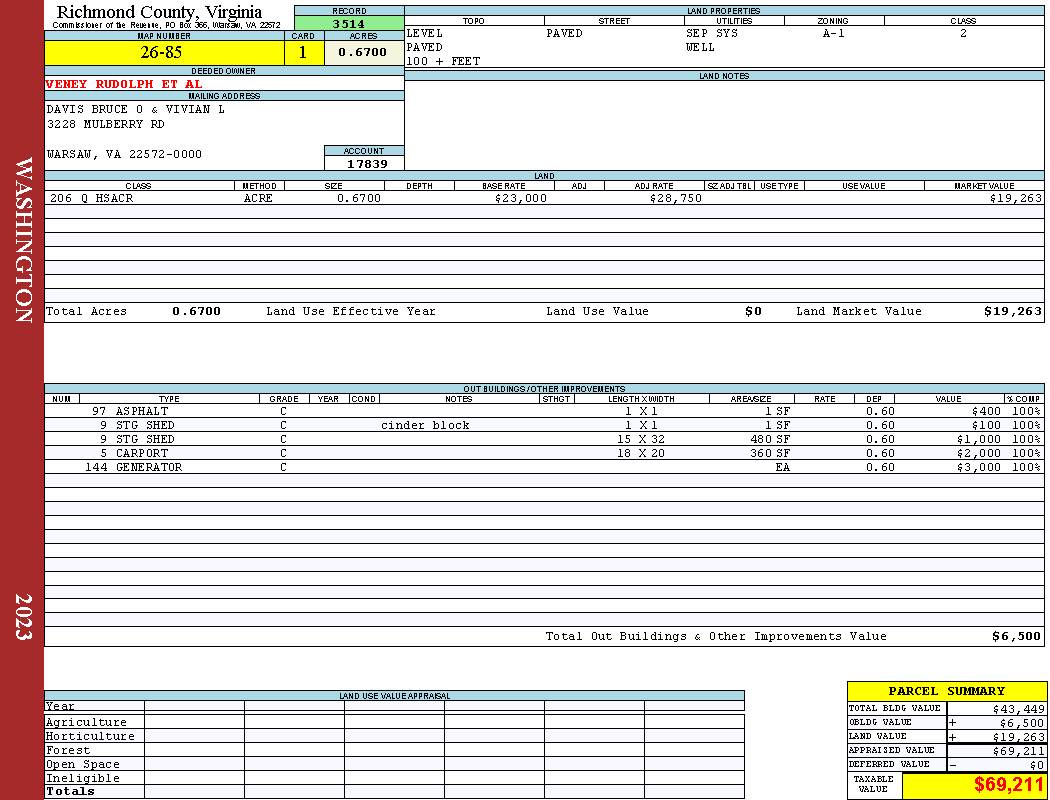Click the address line 3228 MULBERRY RD

click(105, 124)
